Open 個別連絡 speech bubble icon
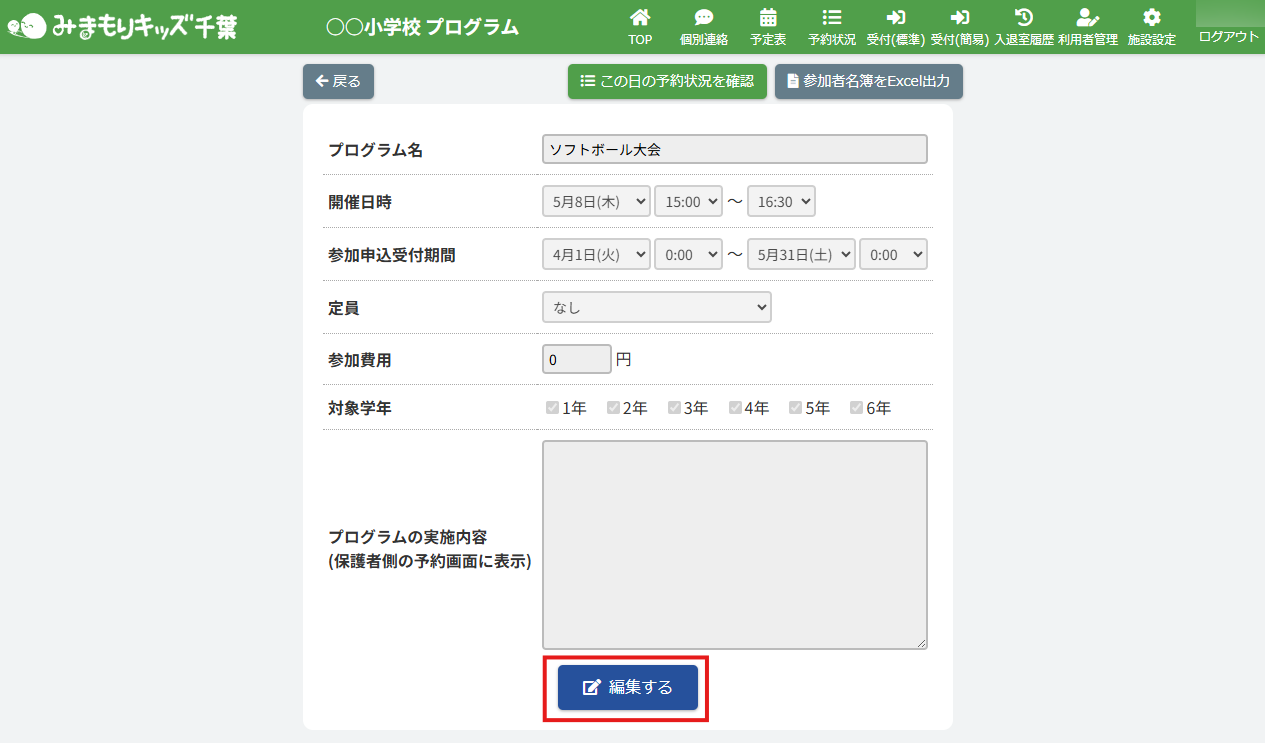This screenshot has height=743, width=1265. tap(704, 18)
